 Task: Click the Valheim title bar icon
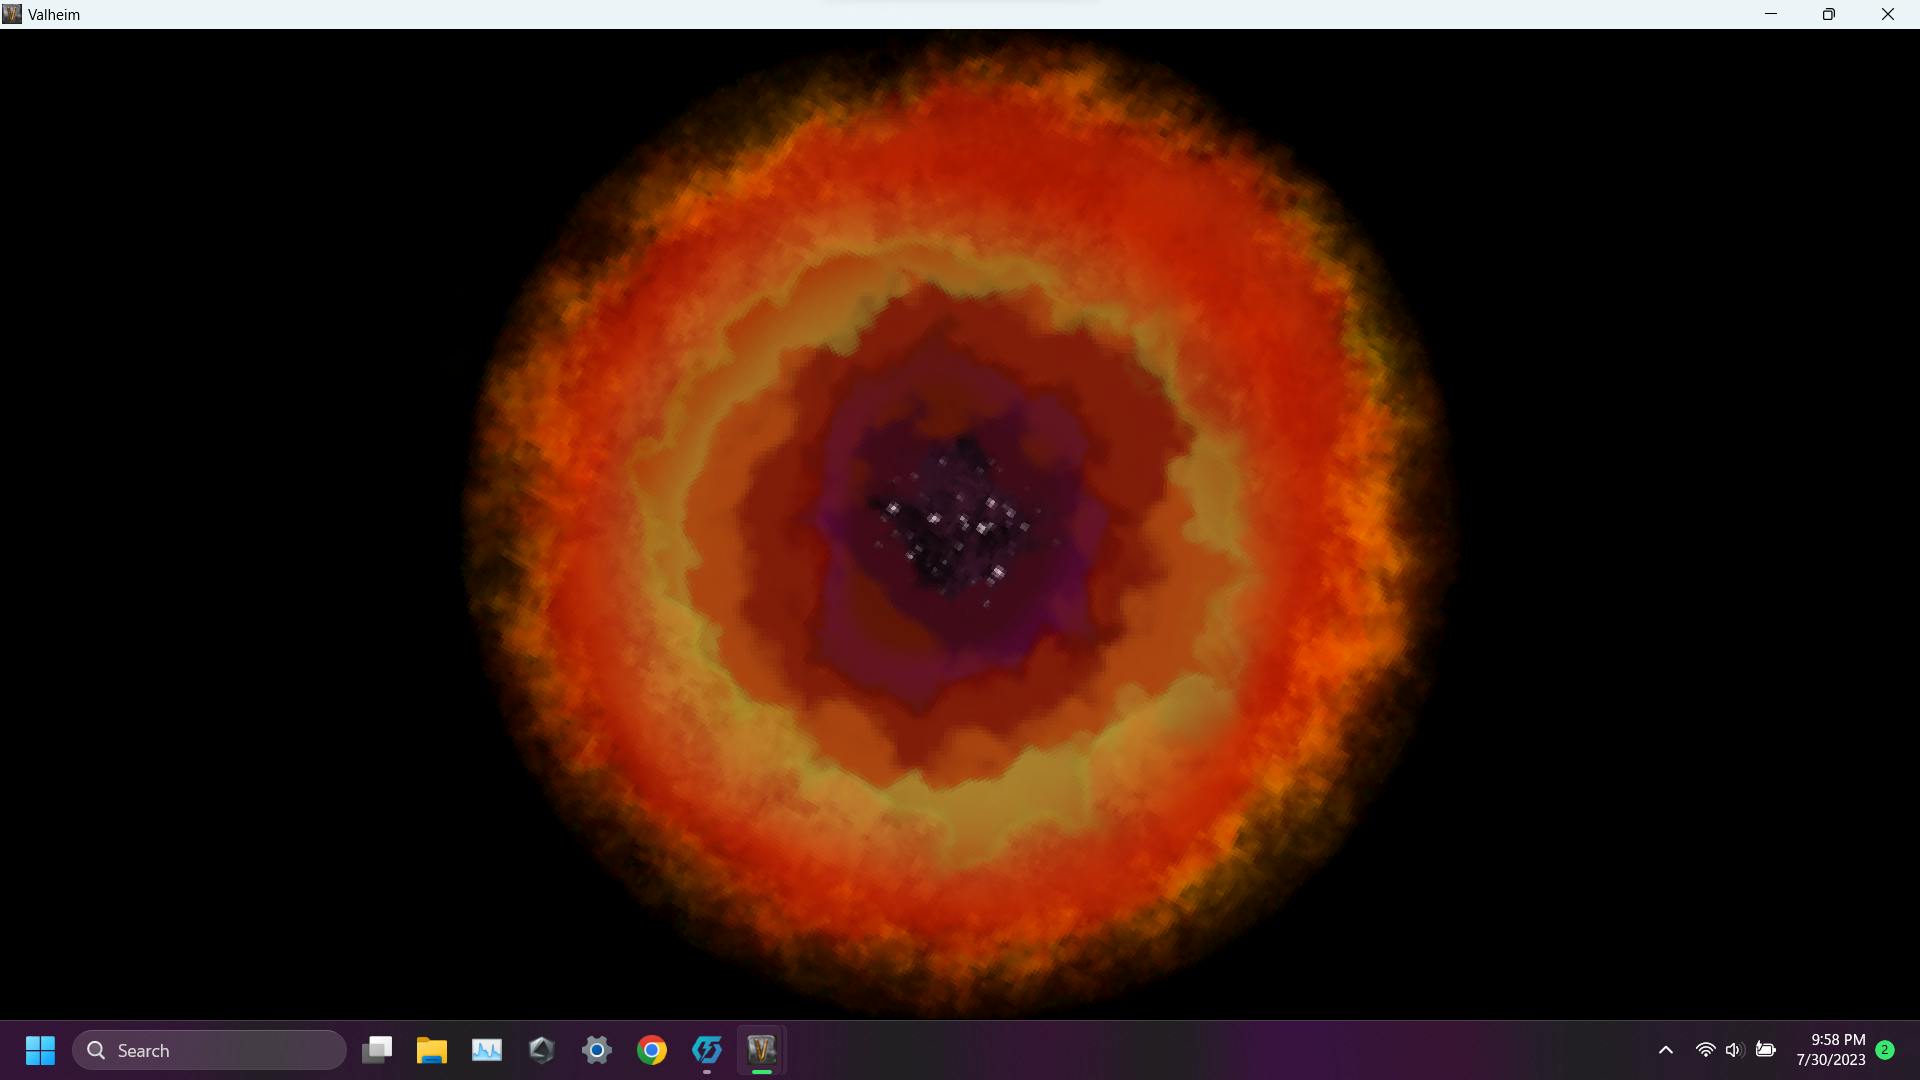pyautogui.click(x=12, y=14)
